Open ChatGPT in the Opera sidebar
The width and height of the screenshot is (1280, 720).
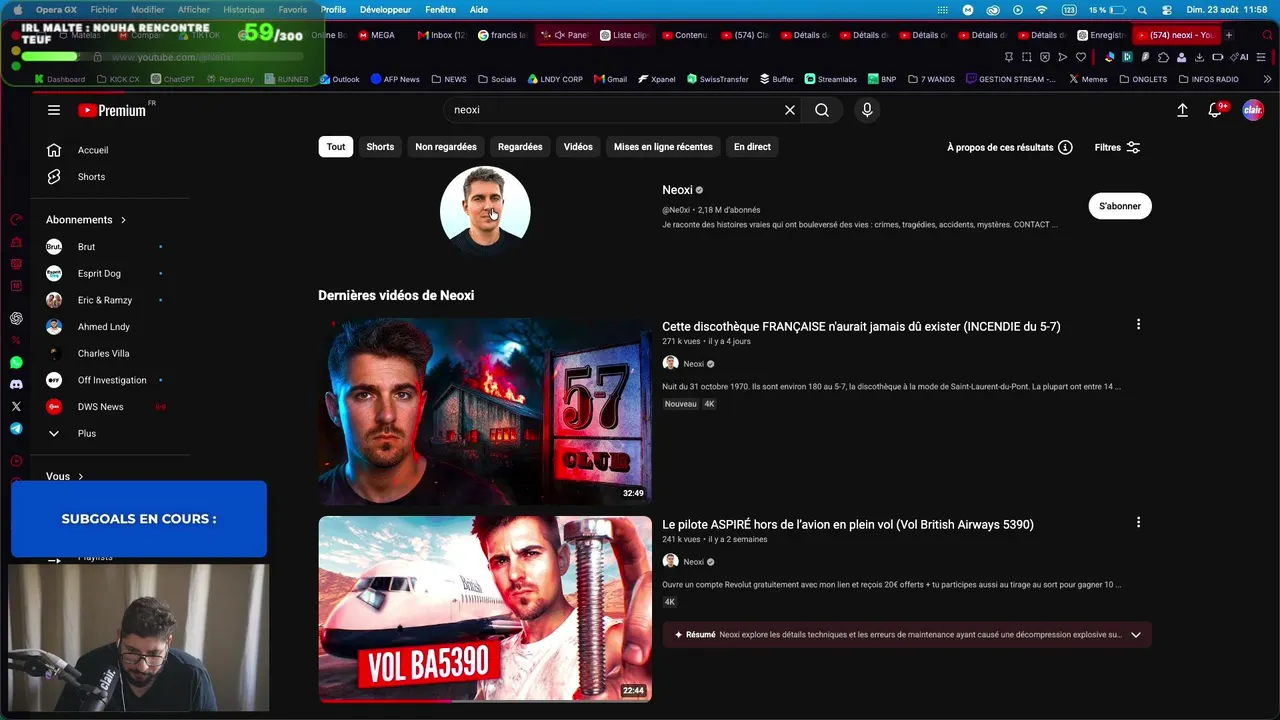point(16,318)
